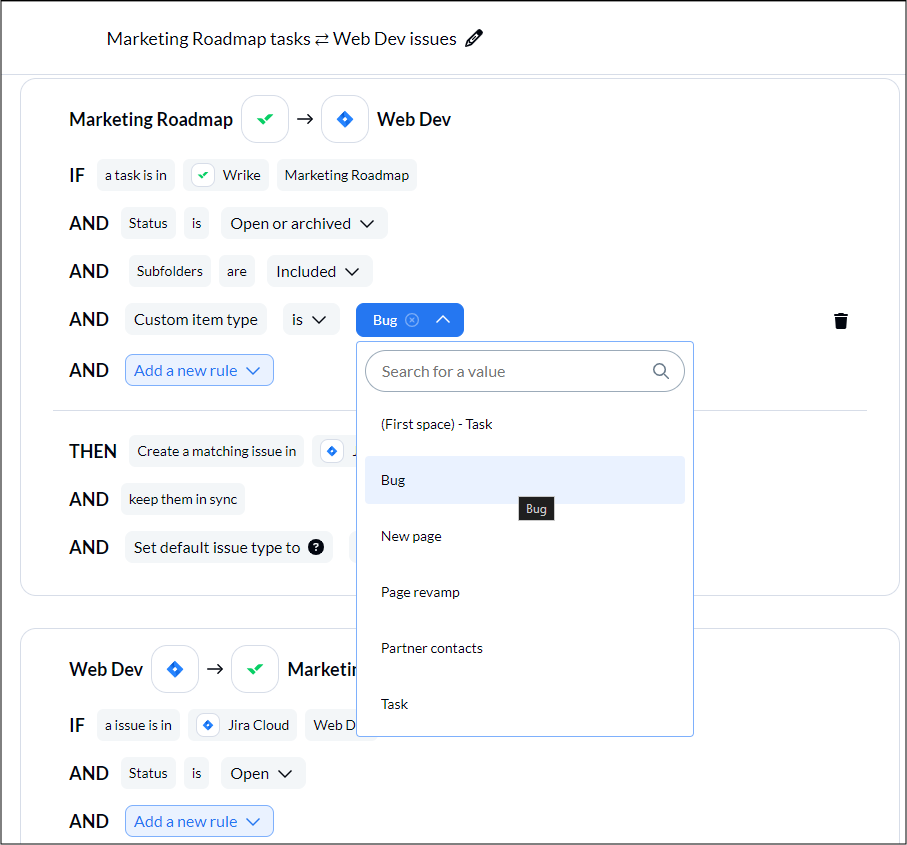
Task: Collapse the Bug value dropdown
Action: pos(443,319)
